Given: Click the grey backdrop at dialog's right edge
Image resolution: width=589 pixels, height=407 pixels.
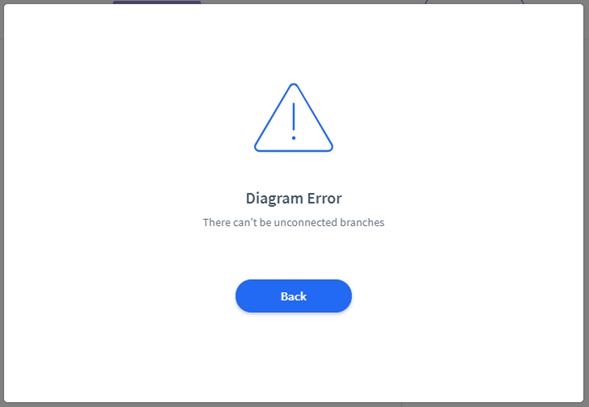Looking at the screenshot, I should point(586,203).
